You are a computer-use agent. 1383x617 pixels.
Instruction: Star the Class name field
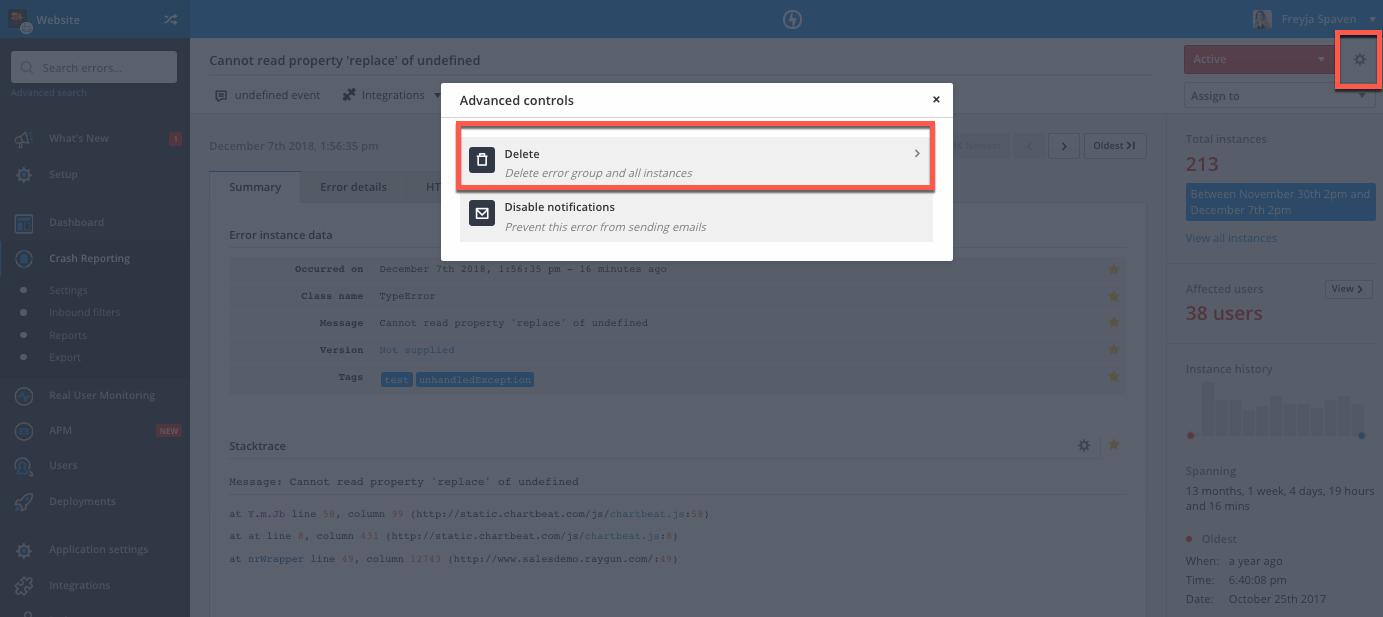(x=1113, y=295)
